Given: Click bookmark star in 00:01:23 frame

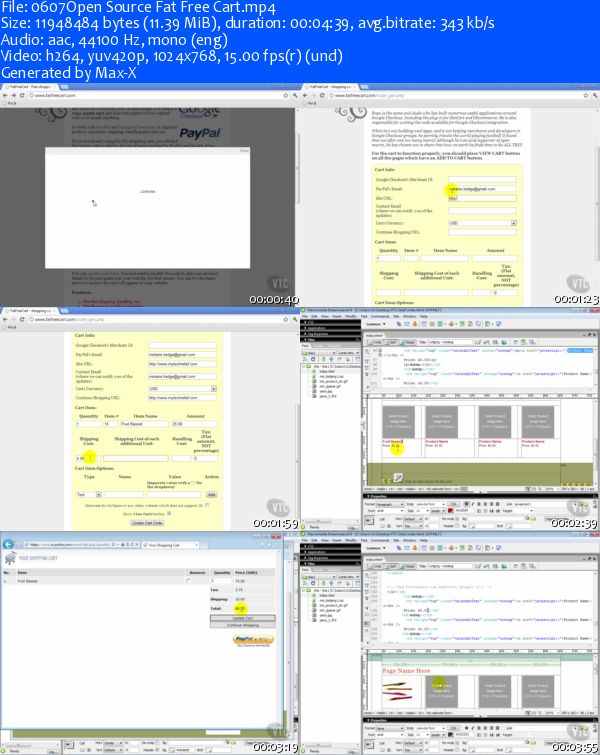Looking at the screenshot, I should point(586,95).
